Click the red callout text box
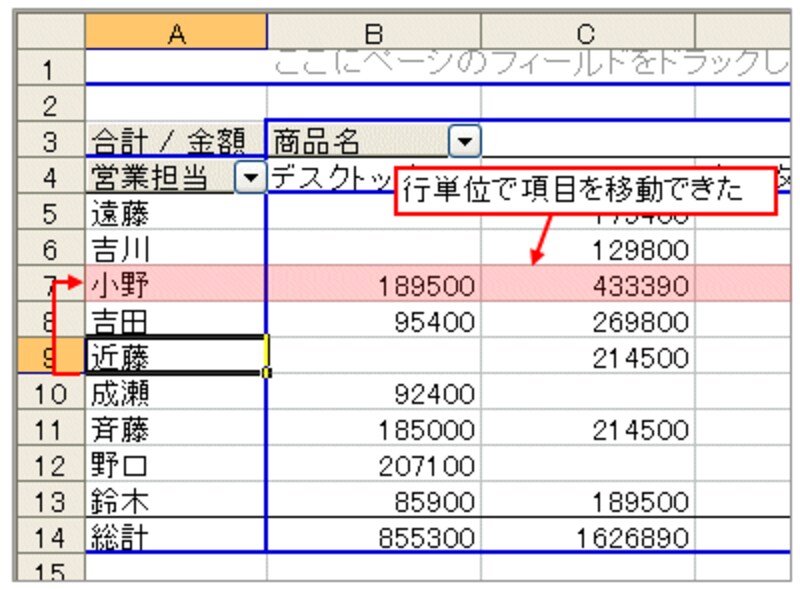800x590 pixels. tap(585, 191)
